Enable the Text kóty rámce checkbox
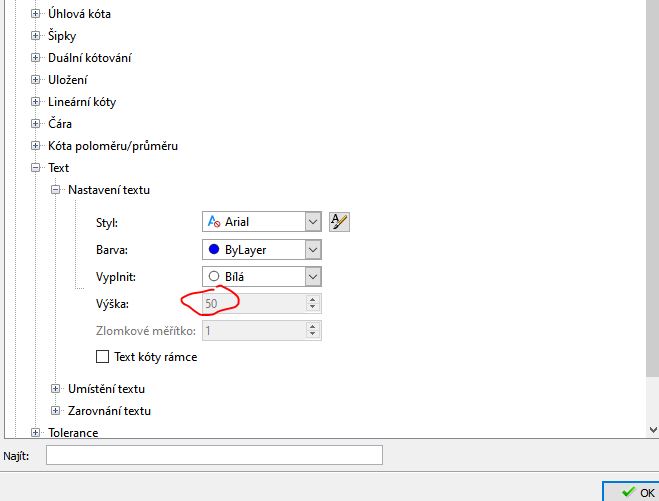The image size is (659, 501). point(101,357)
